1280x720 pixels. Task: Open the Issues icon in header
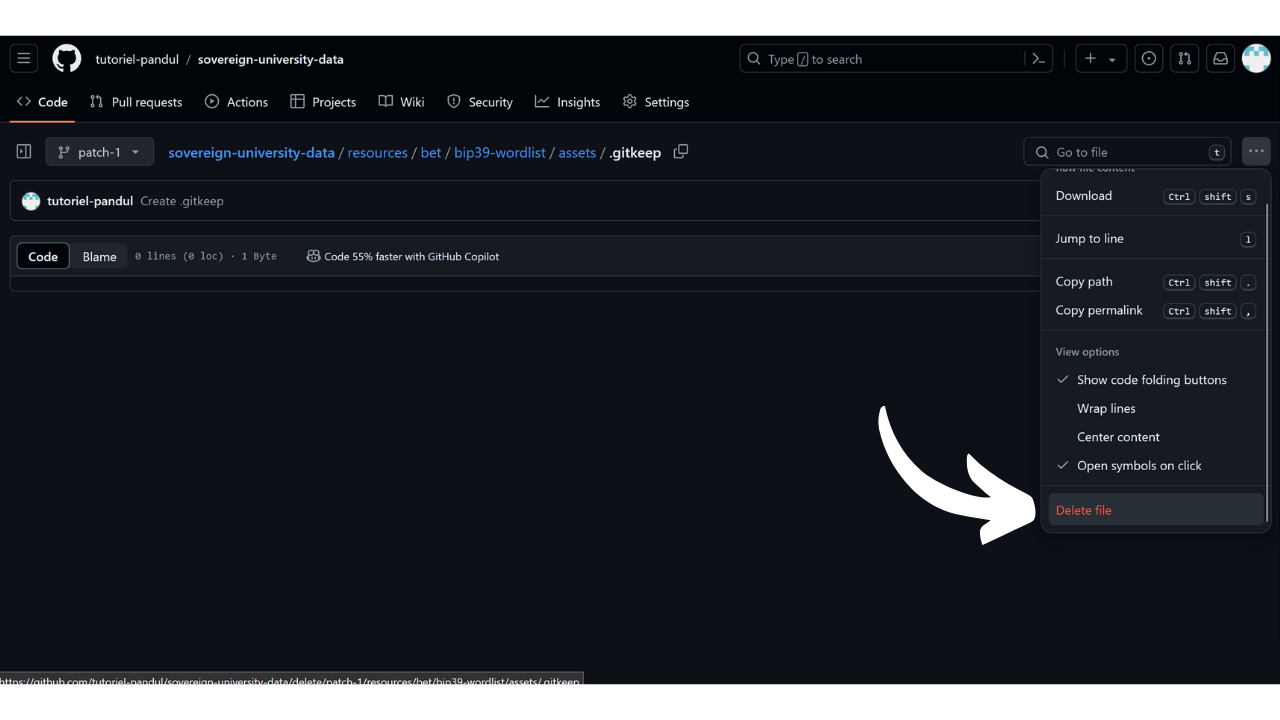1149,59
